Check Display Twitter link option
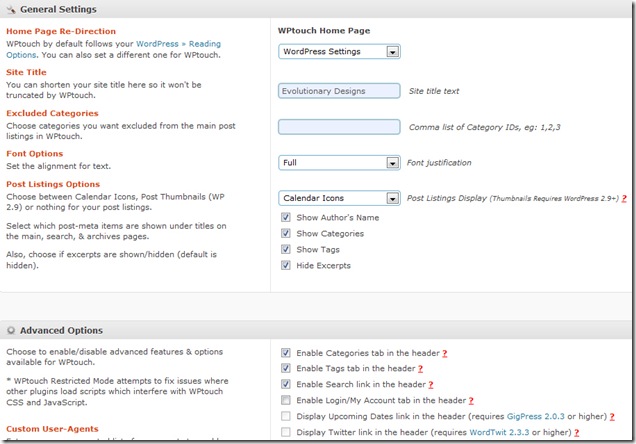The height and width of the screenshot is (444, 636). click(x=286, y=432)
